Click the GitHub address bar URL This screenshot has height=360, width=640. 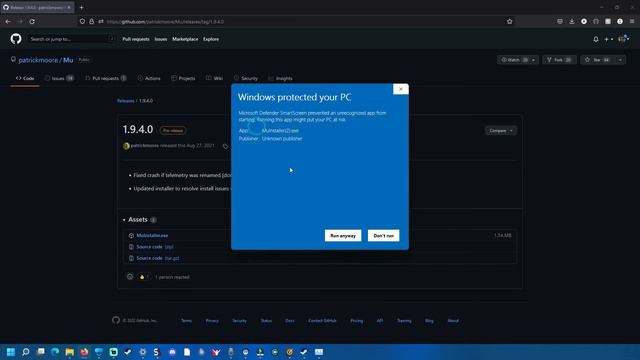(x=165, y=22)
